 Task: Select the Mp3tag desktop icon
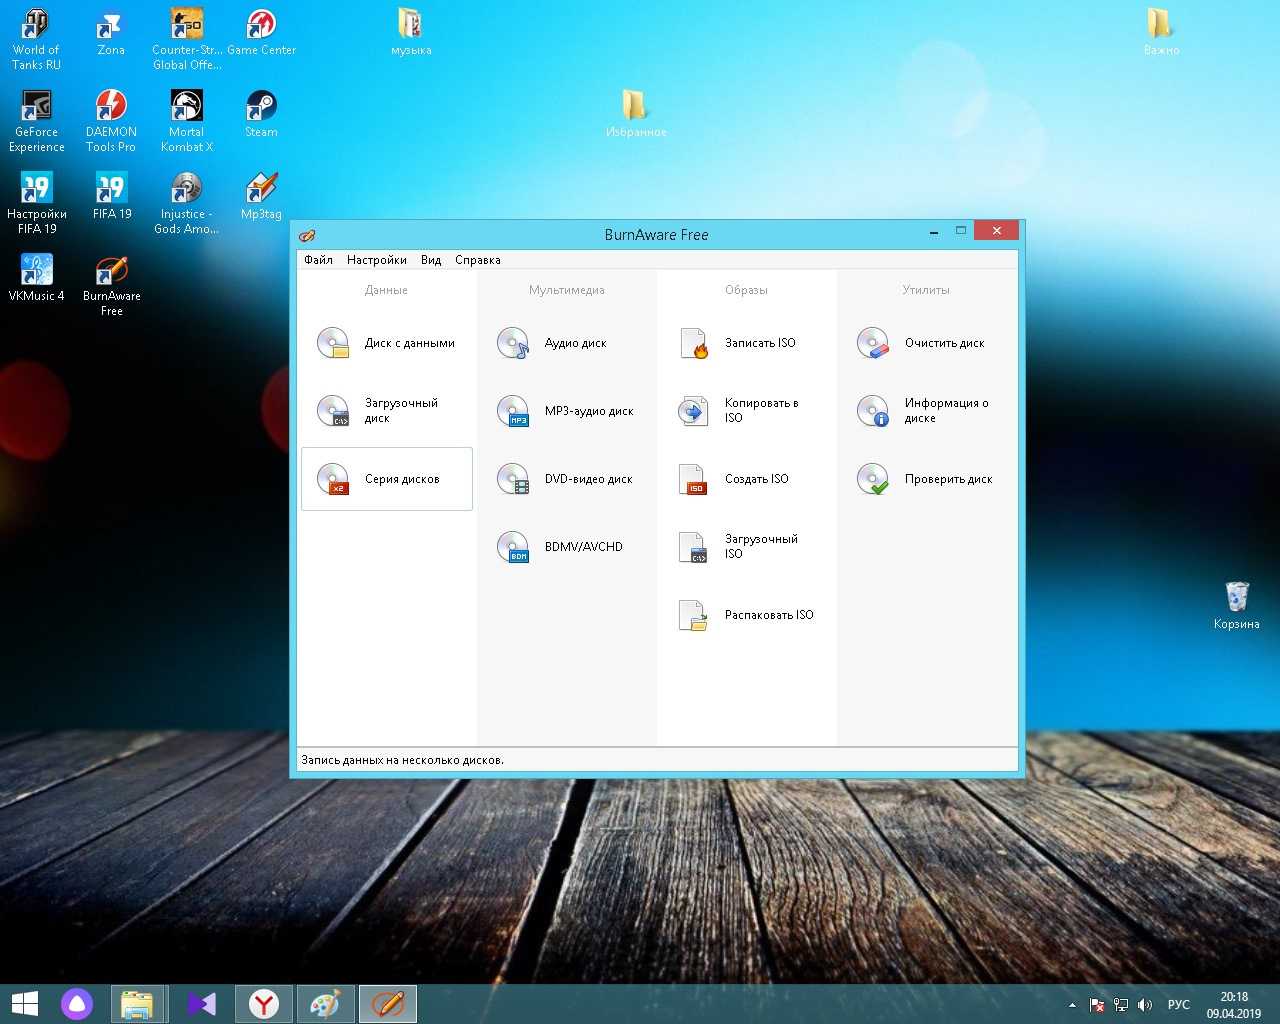click(262, 197)
